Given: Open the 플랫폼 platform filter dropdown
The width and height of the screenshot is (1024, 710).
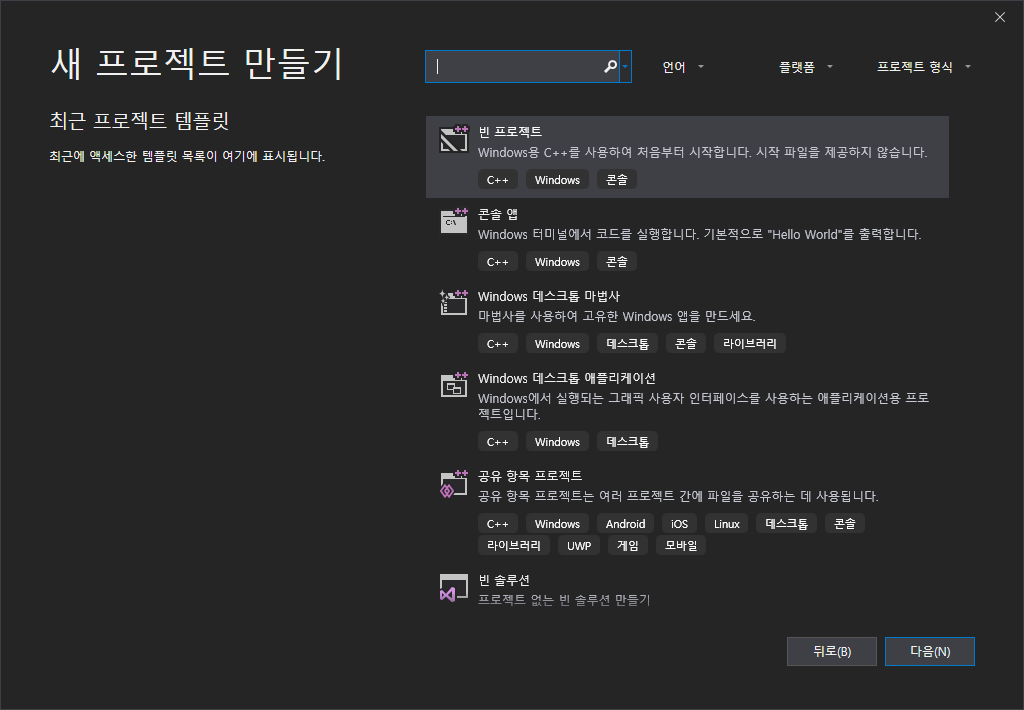Looking at the screenshot, I should coord(806,67).
